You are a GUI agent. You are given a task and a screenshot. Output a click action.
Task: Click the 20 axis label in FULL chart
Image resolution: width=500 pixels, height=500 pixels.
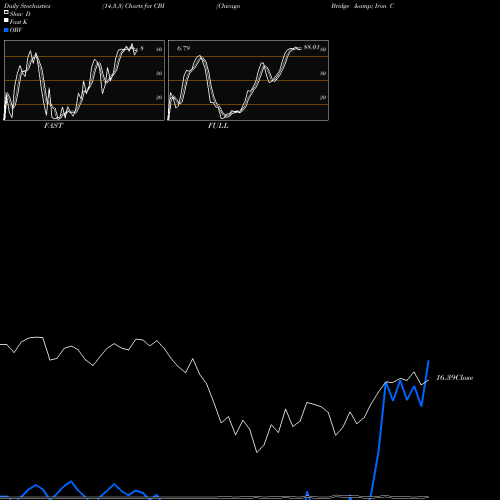coord(323,97)
